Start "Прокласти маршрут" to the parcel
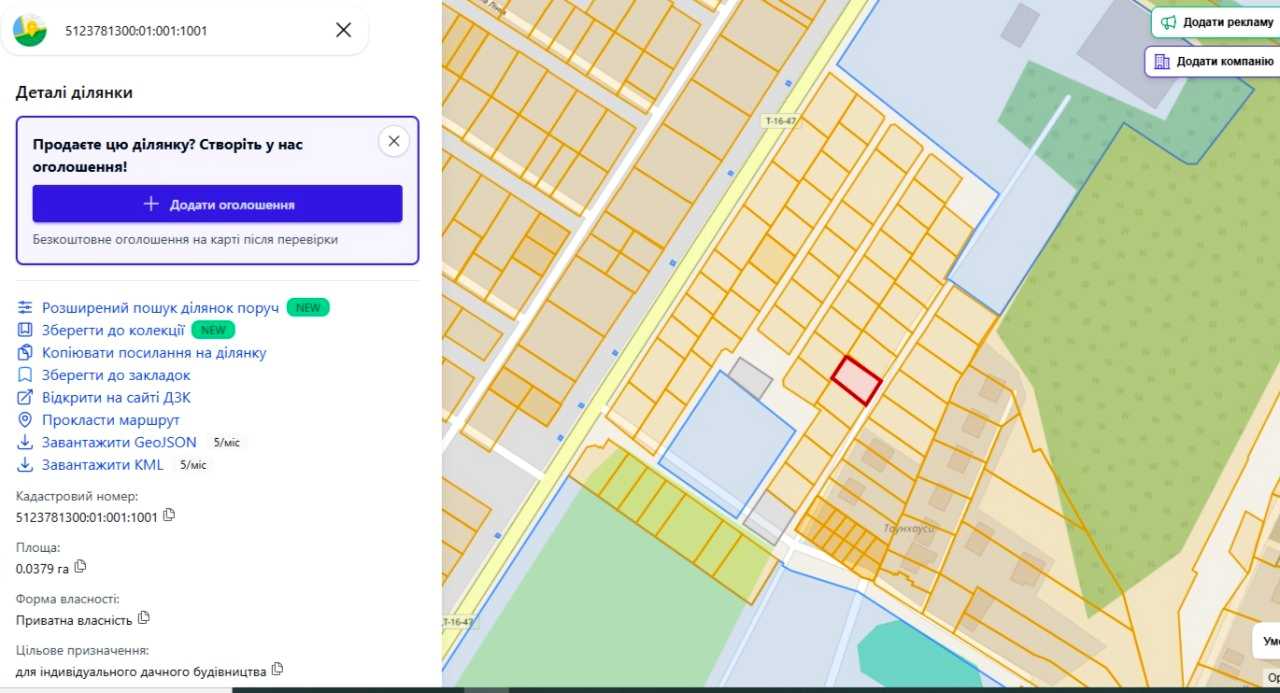Image resolution: width=1280 pixels, height=693 pixels. click(x=111, y=420)
